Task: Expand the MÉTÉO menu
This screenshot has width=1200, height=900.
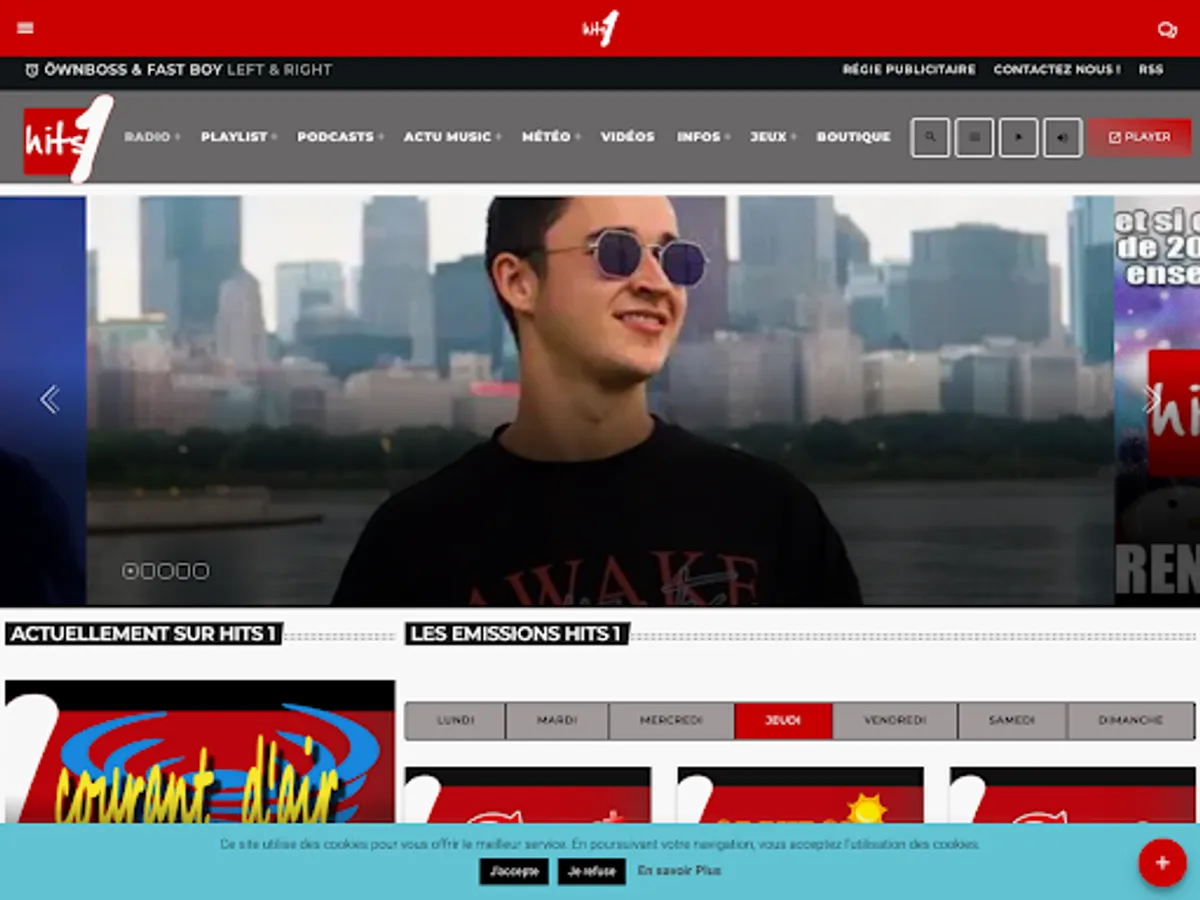Action: coord(551,137)
